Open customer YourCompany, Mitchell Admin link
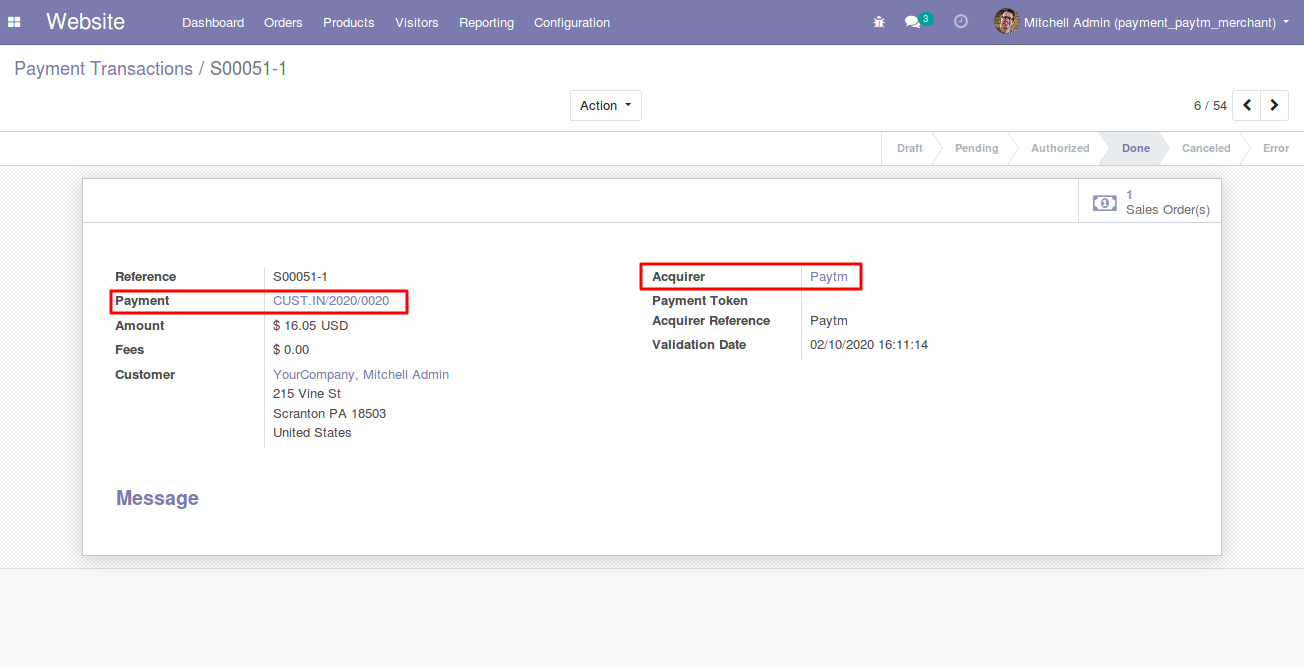Viewport: 1304px width, 668px height. (x=361, y=375)
